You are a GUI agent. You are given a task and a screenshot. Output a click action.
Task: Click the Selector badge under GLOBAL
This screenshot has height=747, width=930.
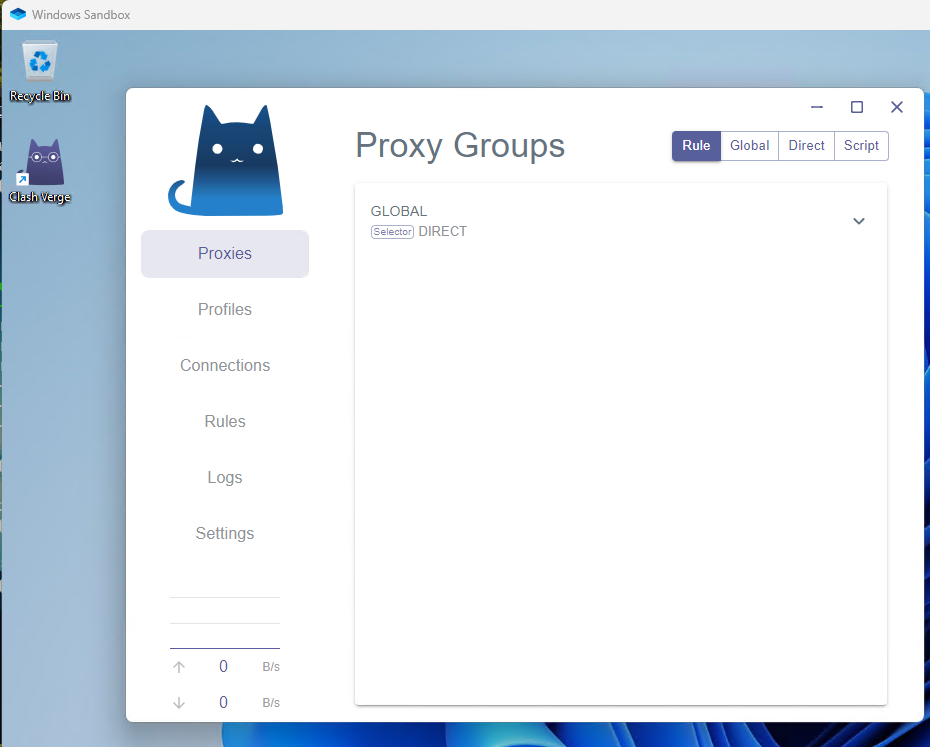pyautogui.click(x=392, y=231)
